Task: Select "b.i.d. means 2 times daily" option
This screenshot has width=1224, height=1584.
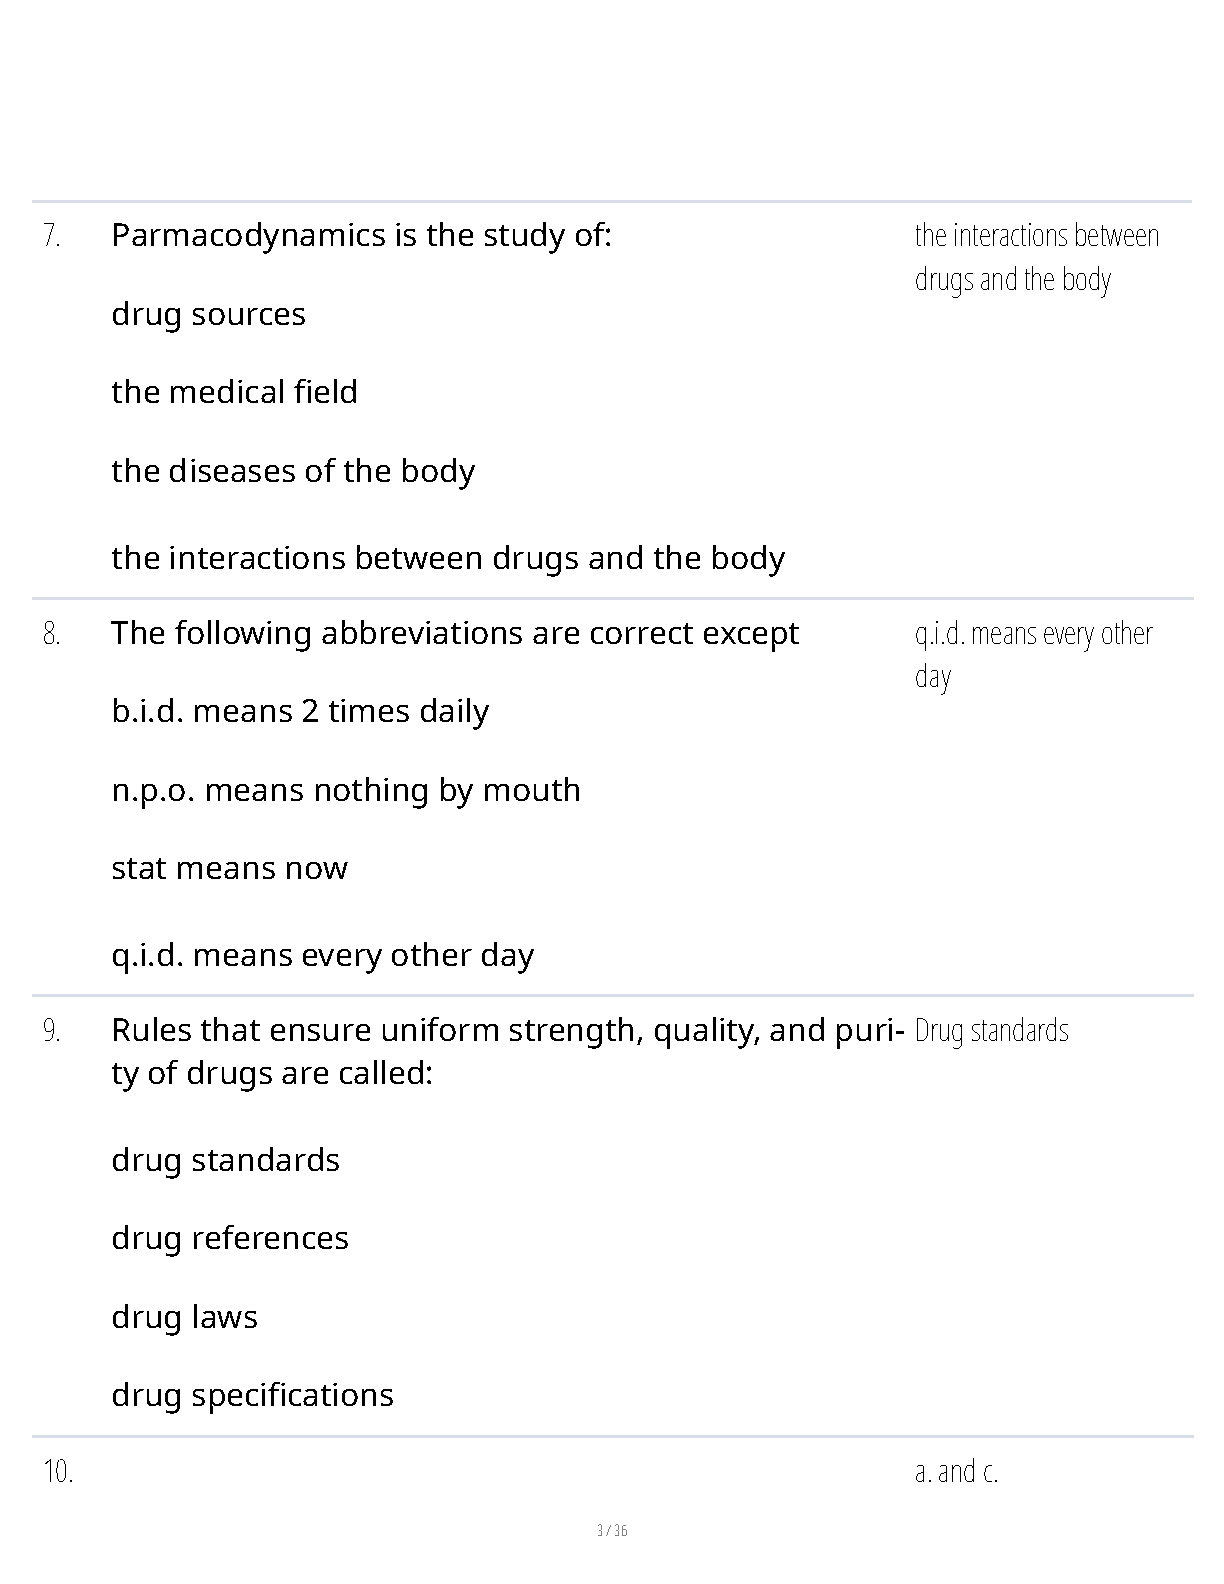Action: click(300, 711)
